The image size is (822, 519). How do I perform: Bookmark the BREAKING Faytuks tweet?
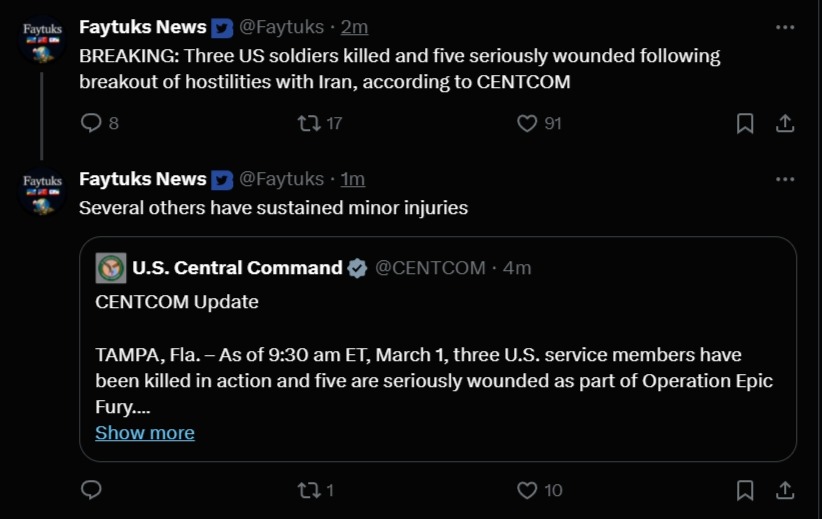coord(745,124)
